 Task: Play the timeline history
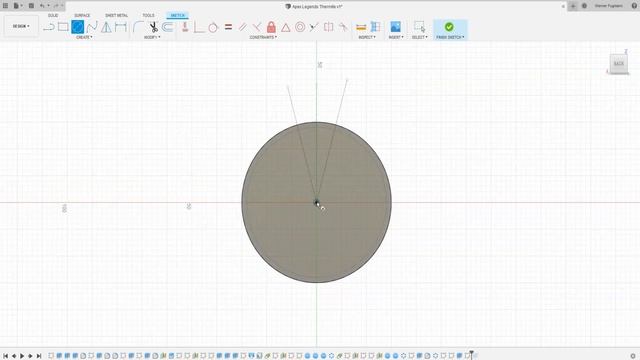22,356
